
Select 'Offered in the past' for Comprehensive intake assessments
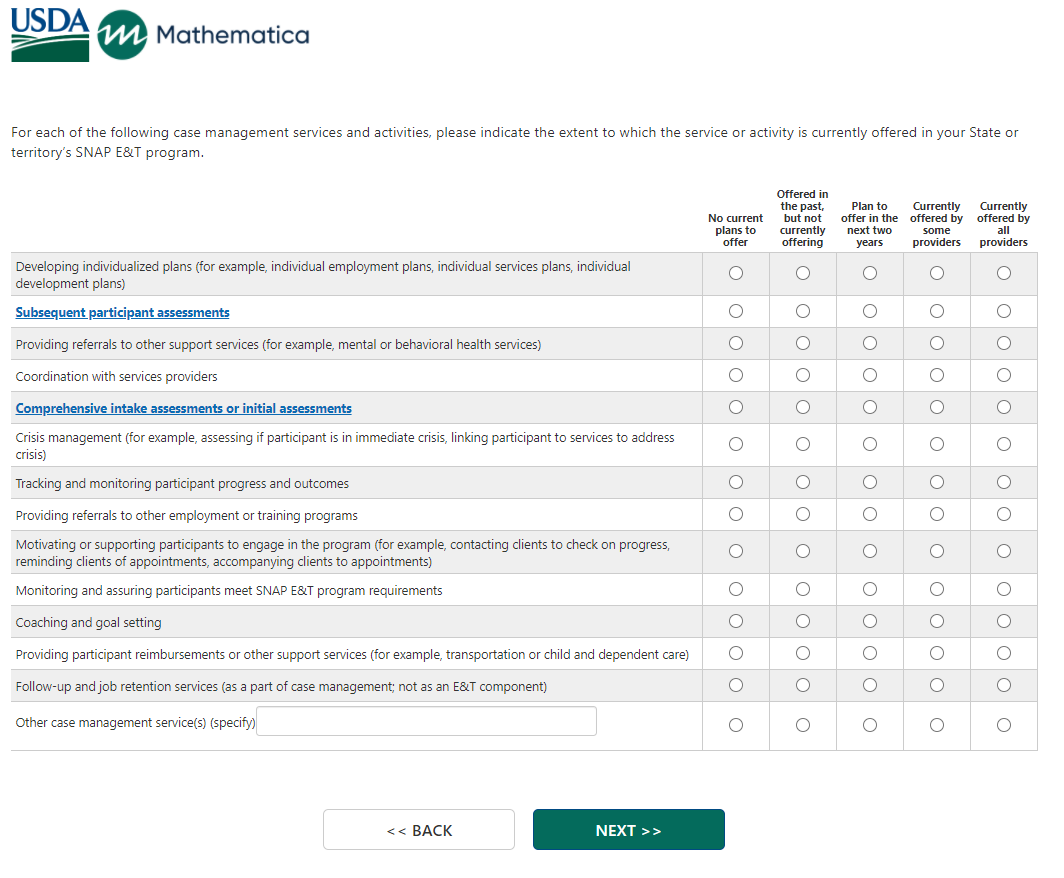803,407
